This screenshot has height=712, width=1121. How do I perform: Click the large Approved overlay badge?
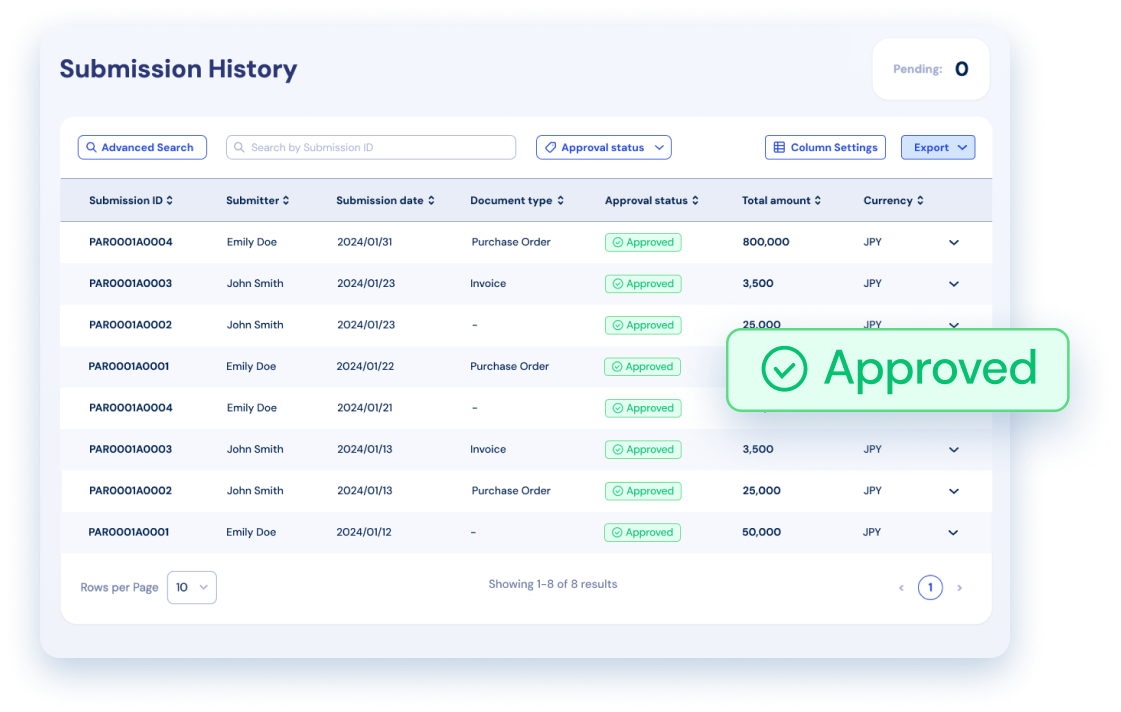(x=898, y=370)
